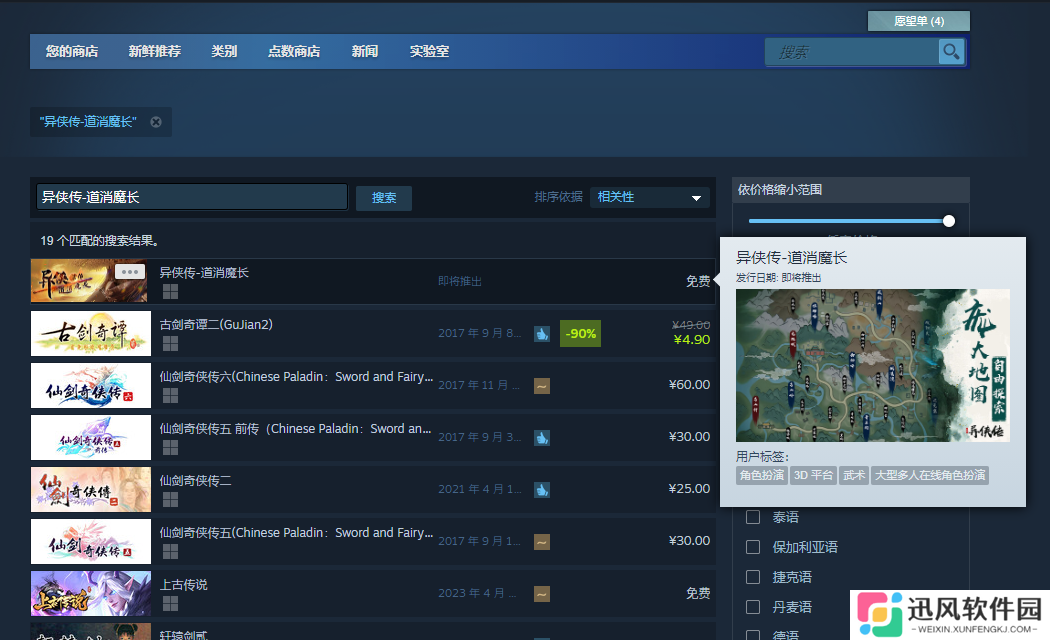Screen dimensions: 1050x640
Task: Open the 愿望单 (4) wishlist button
Action: tap(919, 21)
